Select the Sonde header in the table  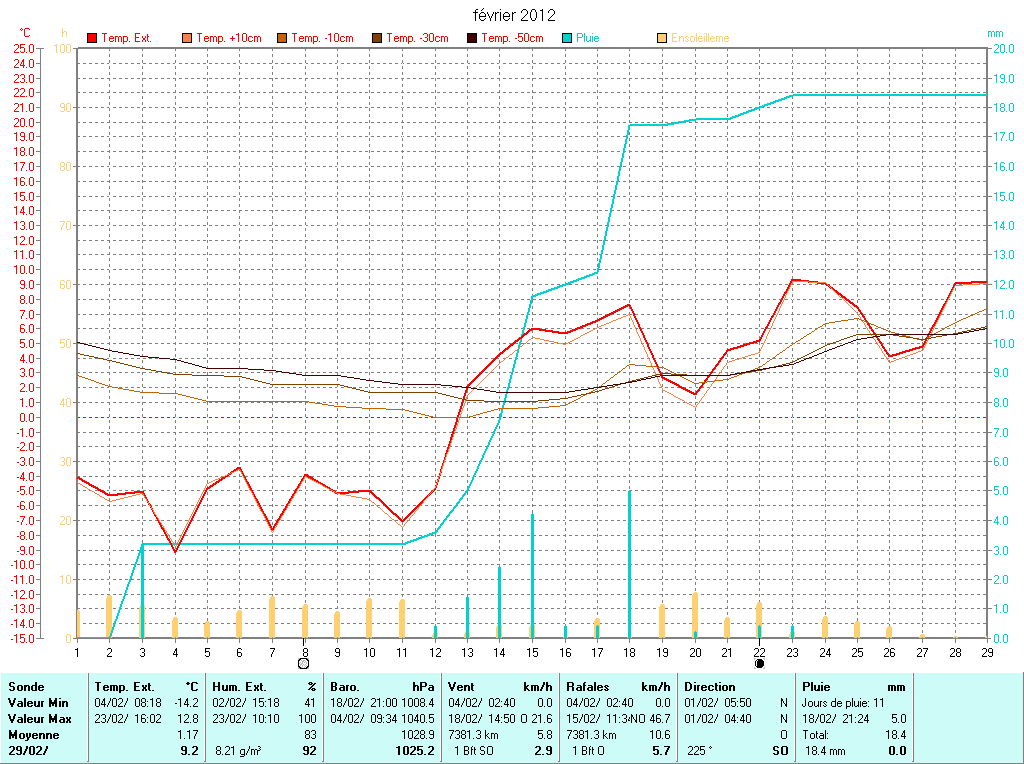(25, 687)
